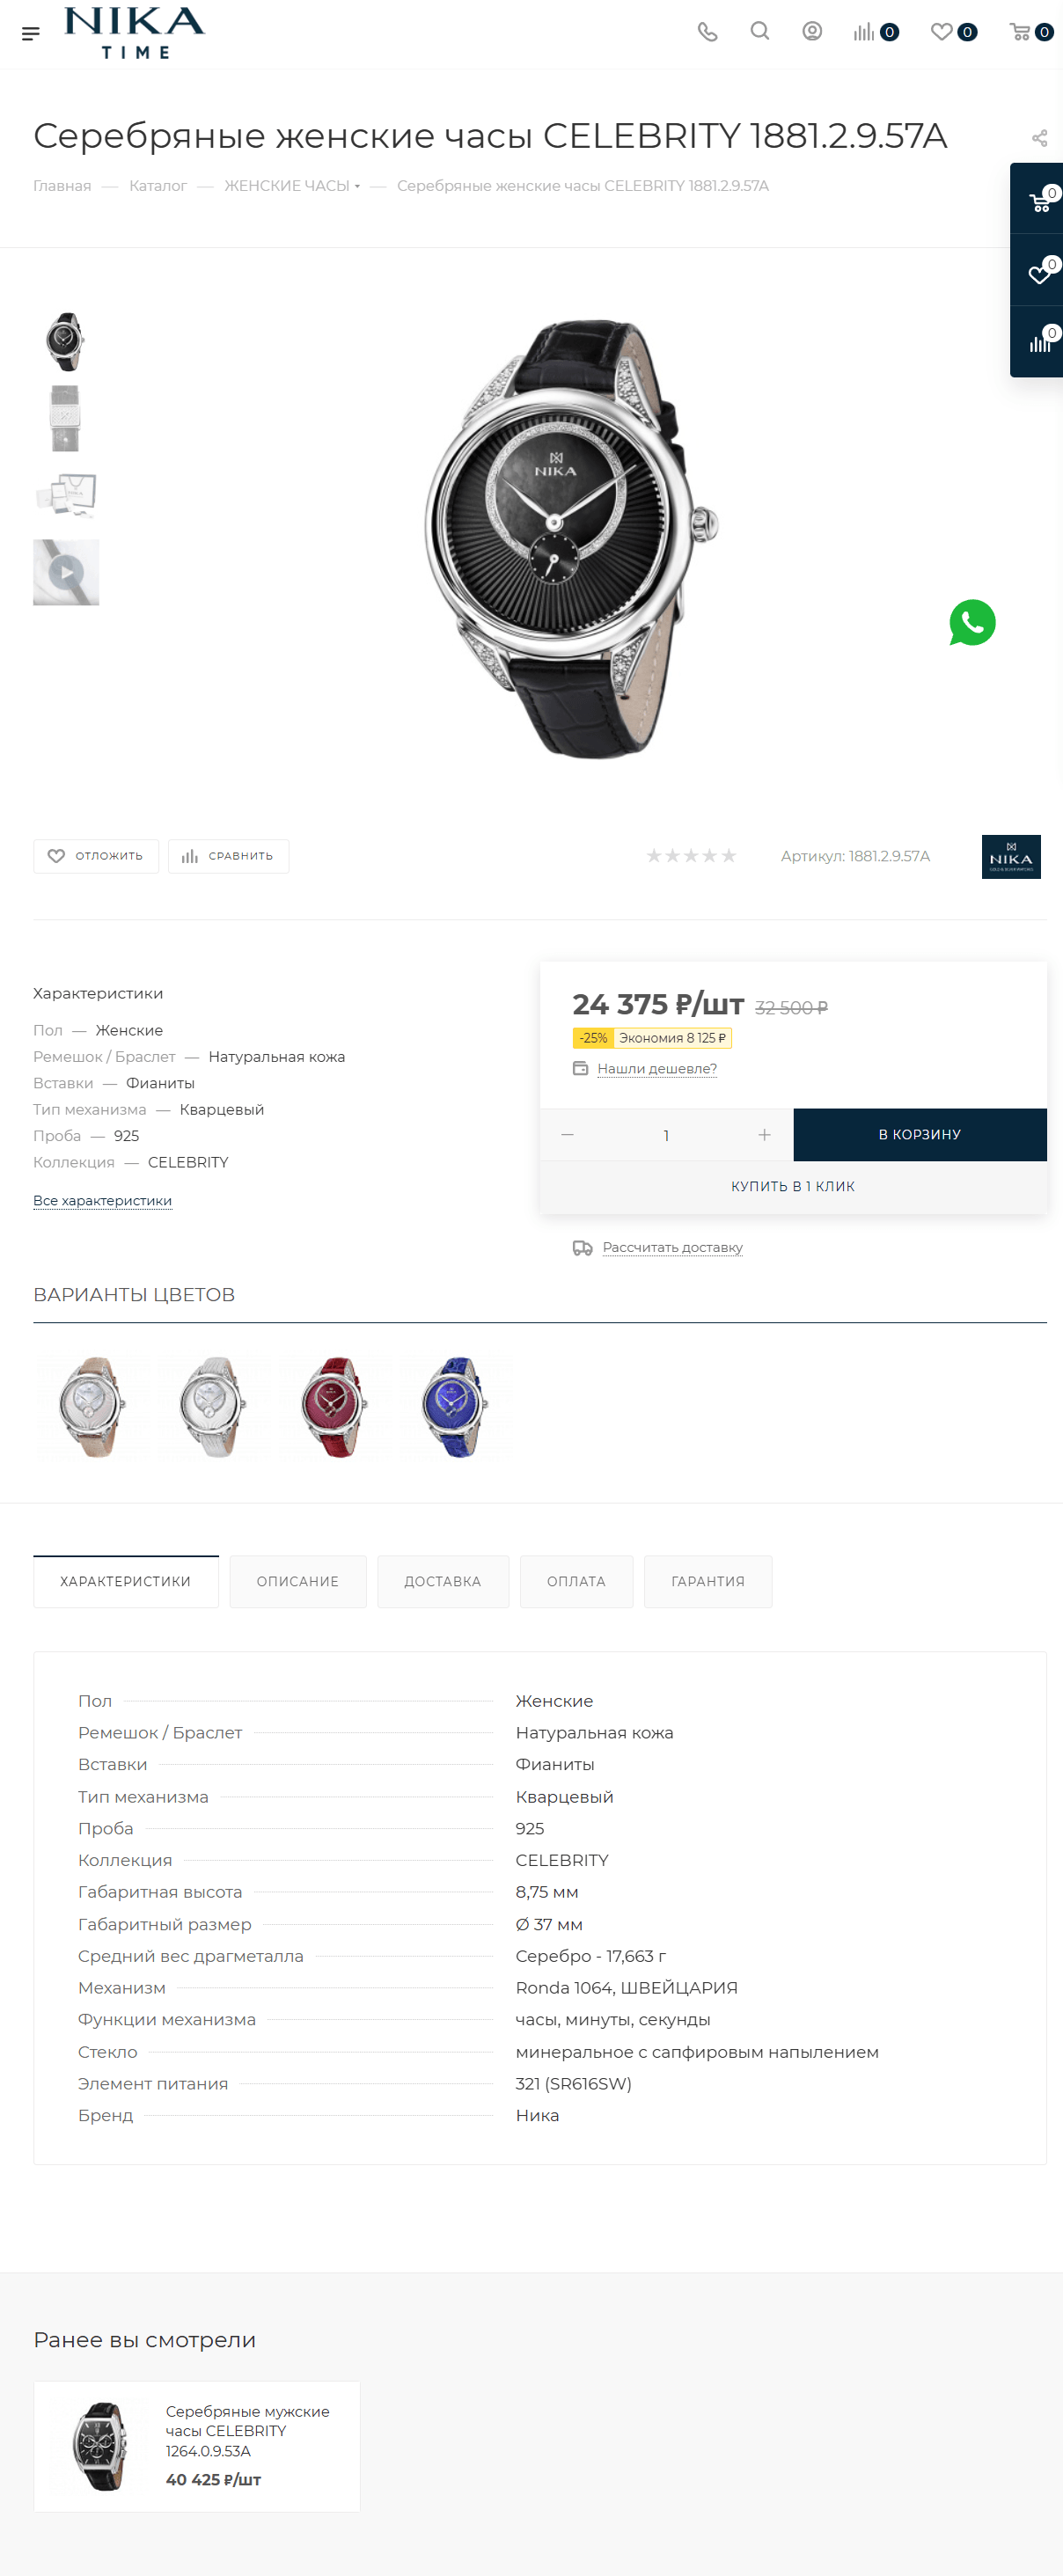Open favorites in the side panel

(1040, 271)
